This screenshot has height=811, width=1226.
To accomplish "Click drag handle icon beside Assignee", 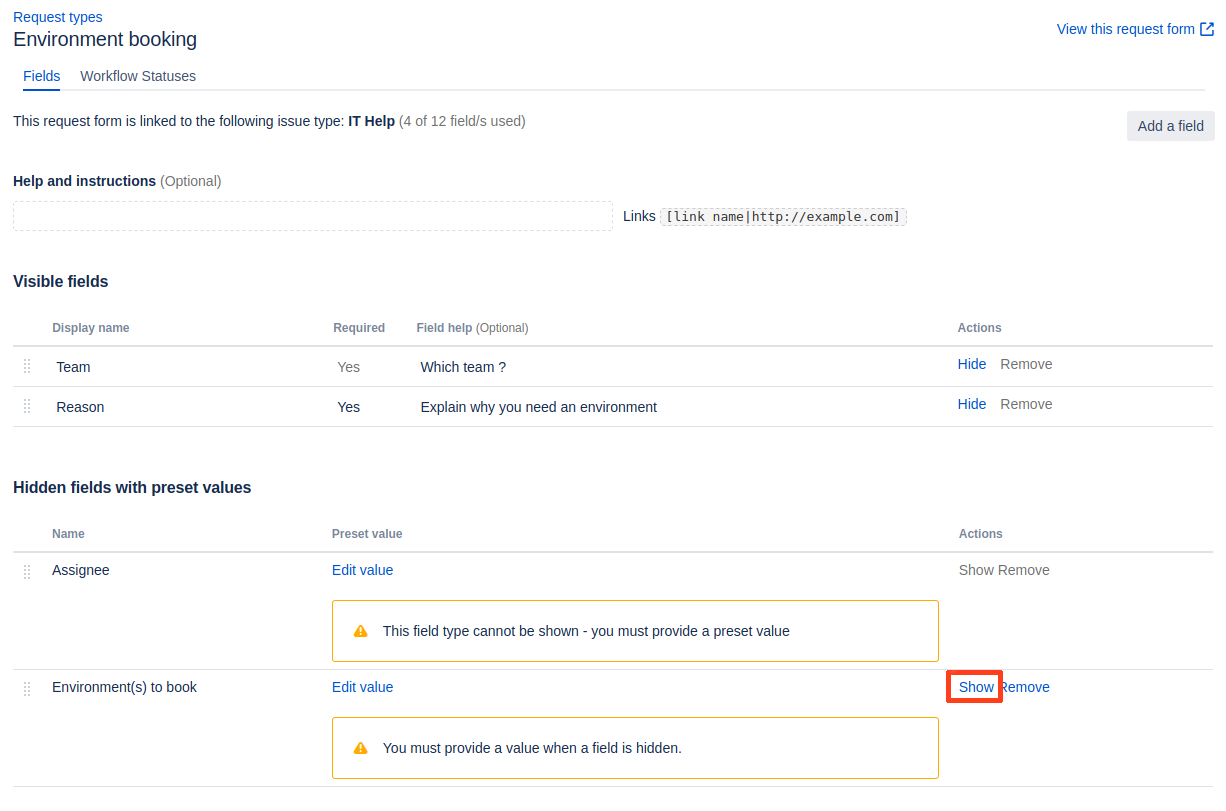I will pyautogui.click(x=27, y=571).
